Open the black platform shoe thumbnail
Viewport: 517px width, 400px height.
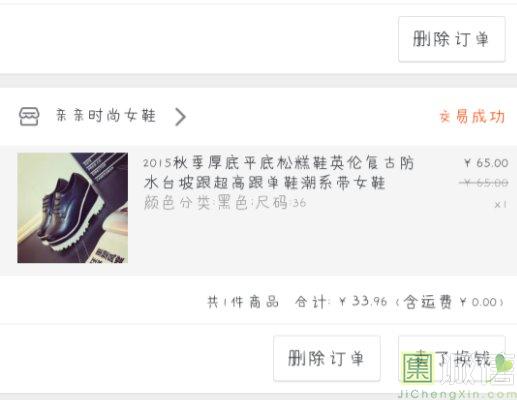point(73,208)
